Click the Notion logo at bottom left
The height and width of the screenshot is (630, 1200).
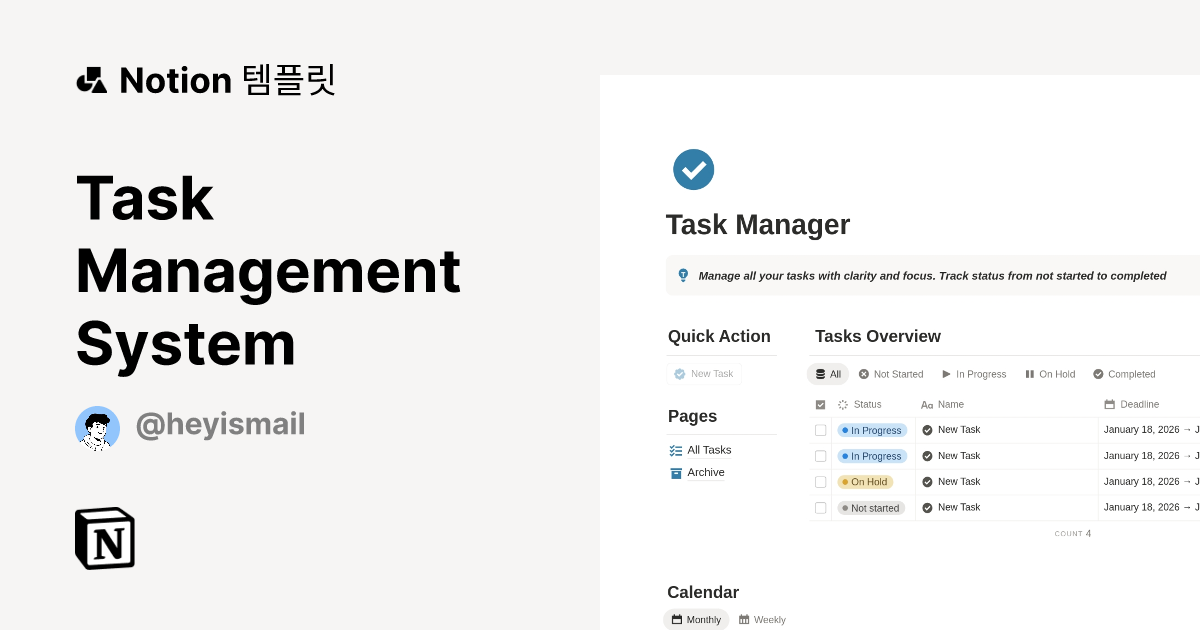tap(104, 538)
